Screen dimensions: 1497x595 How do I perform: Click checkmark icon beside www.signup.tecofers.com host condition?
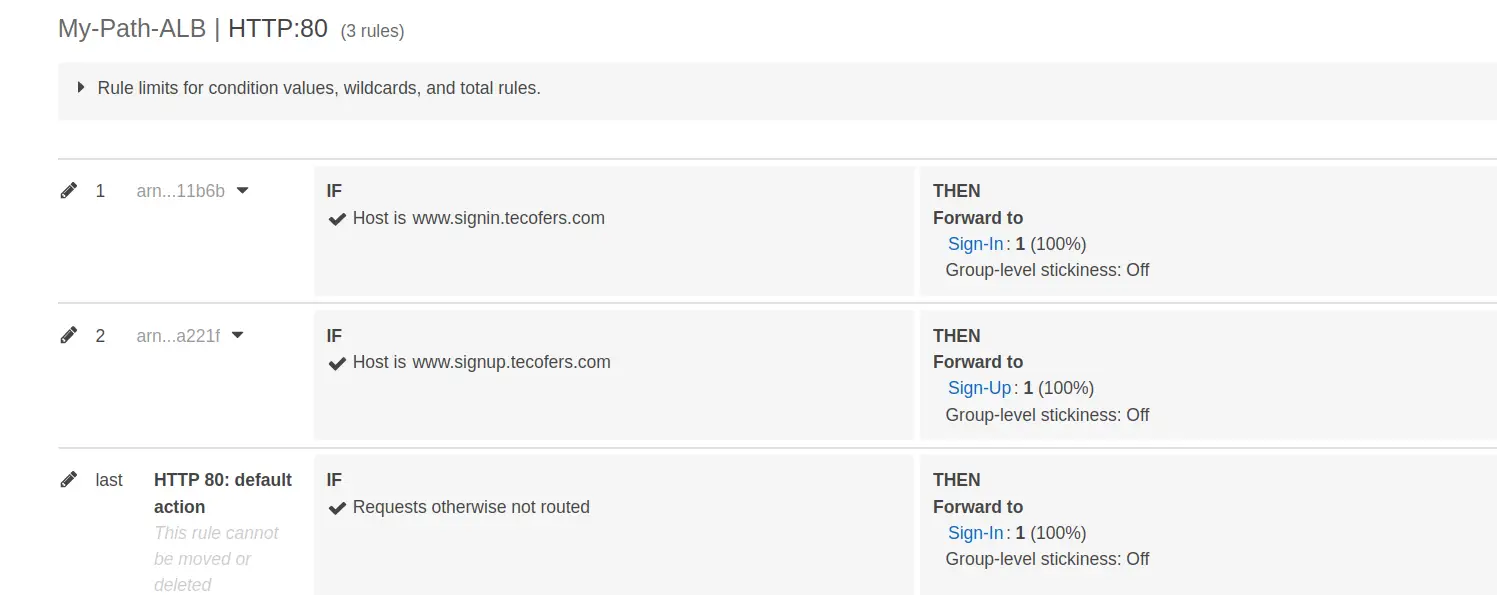point(337,362)
